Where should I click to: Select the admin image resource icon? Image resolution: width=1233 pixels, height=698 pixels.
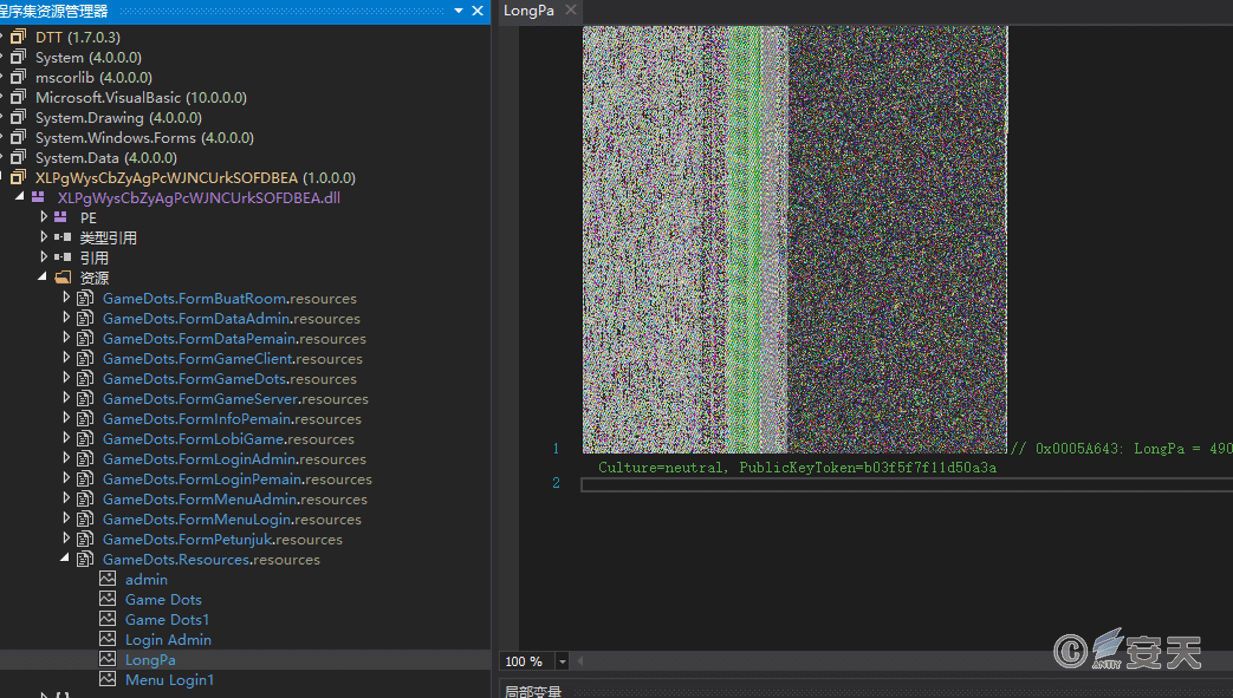point(108,579)
